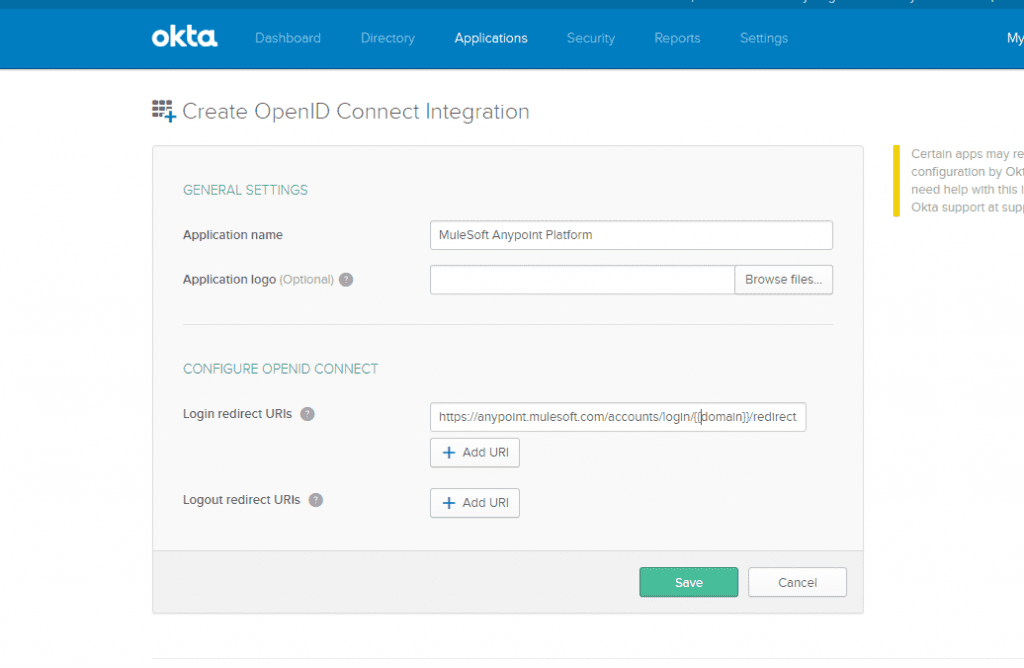Click the Configure OpenID Connect heading
Viewport: 1024px width, 668px height.
[x=280, y=369]
